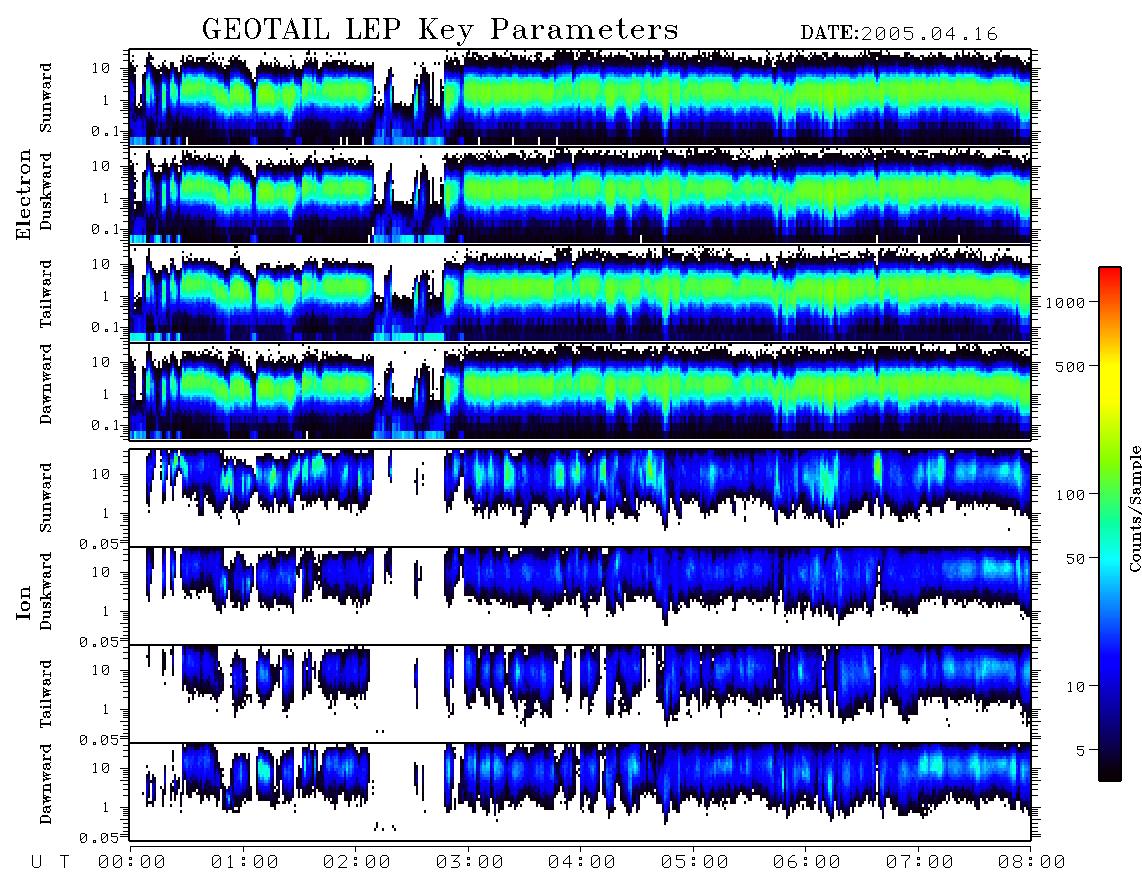Click the Ion "Duskward" axis label

[x=46, y=591]
